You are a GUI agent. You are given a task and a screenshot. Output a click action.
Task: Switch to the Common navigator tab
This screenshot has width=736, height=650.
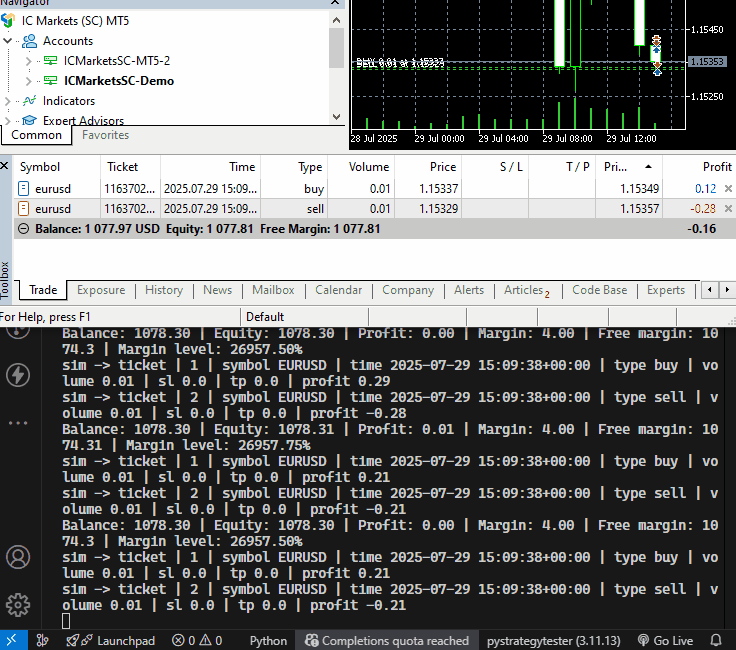tap(37, 135)
